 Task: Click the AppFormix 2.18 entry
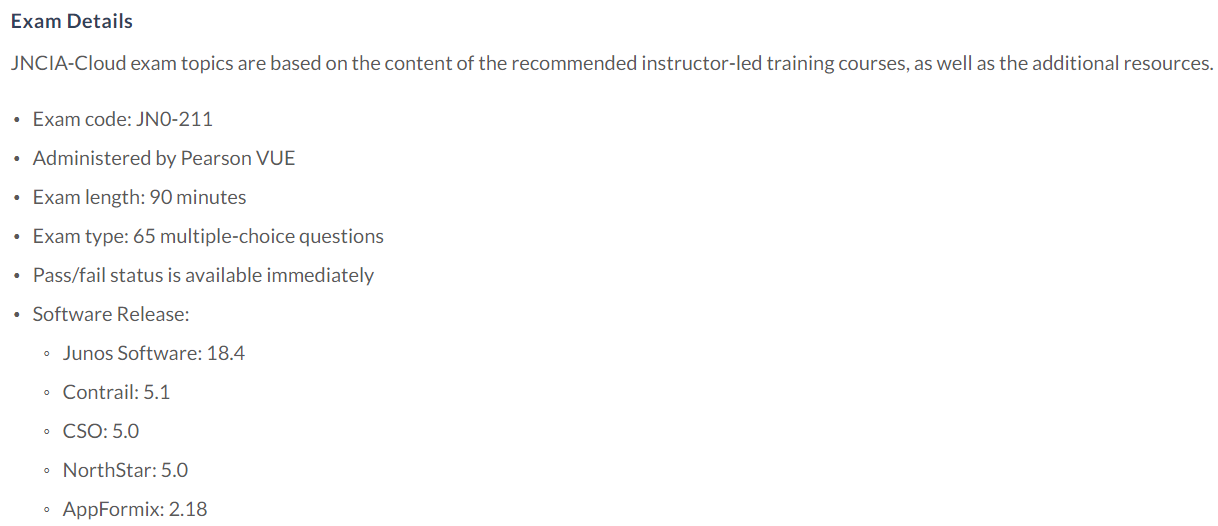pos(135,509)
